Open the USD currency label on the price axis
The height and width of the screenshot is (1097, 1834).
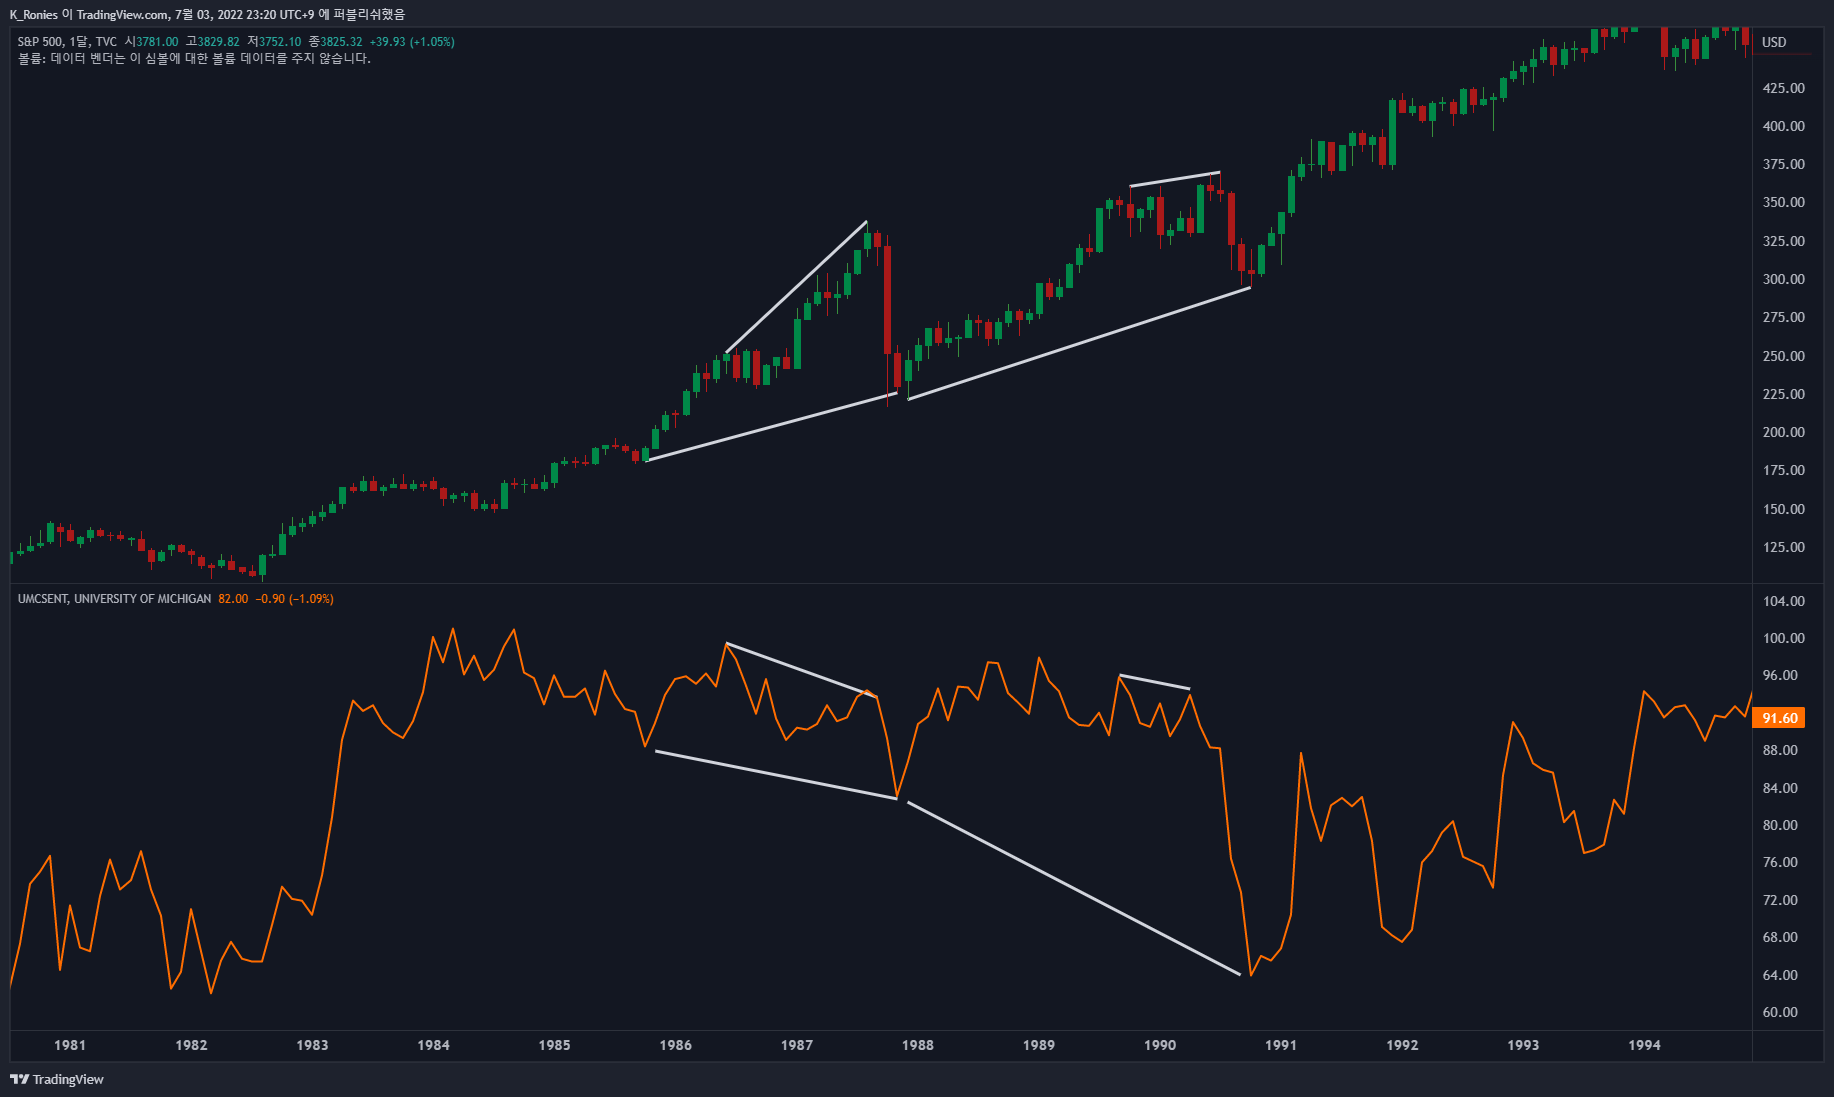pos(1774,42)
